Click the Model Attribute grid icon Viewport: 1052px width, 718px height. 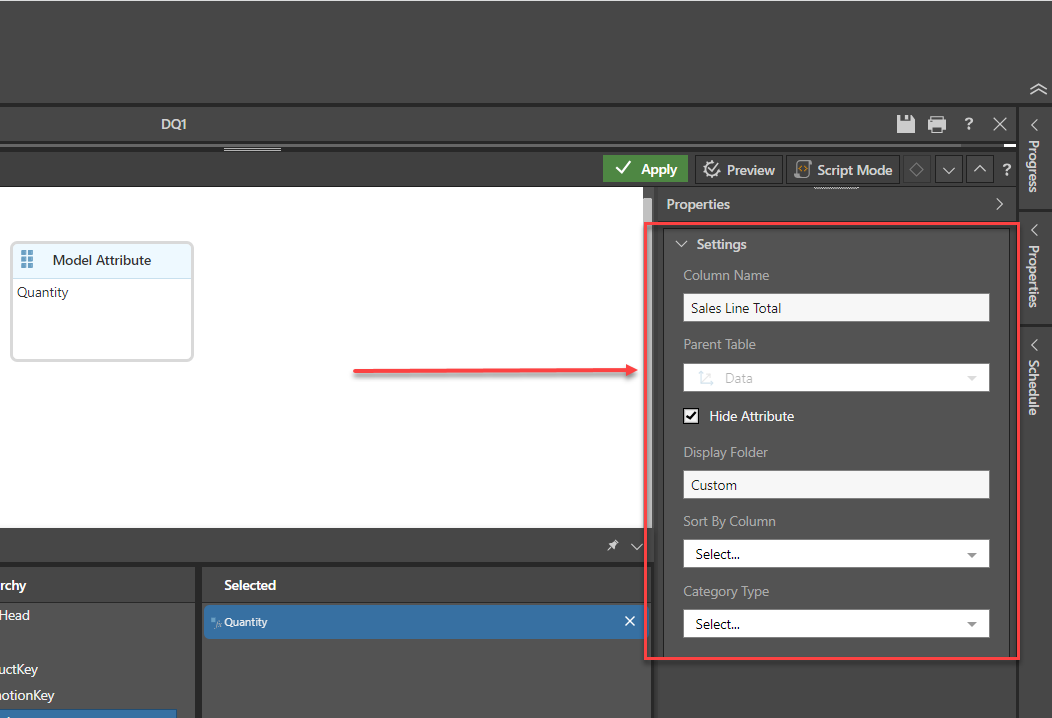[x=27, y=260]
